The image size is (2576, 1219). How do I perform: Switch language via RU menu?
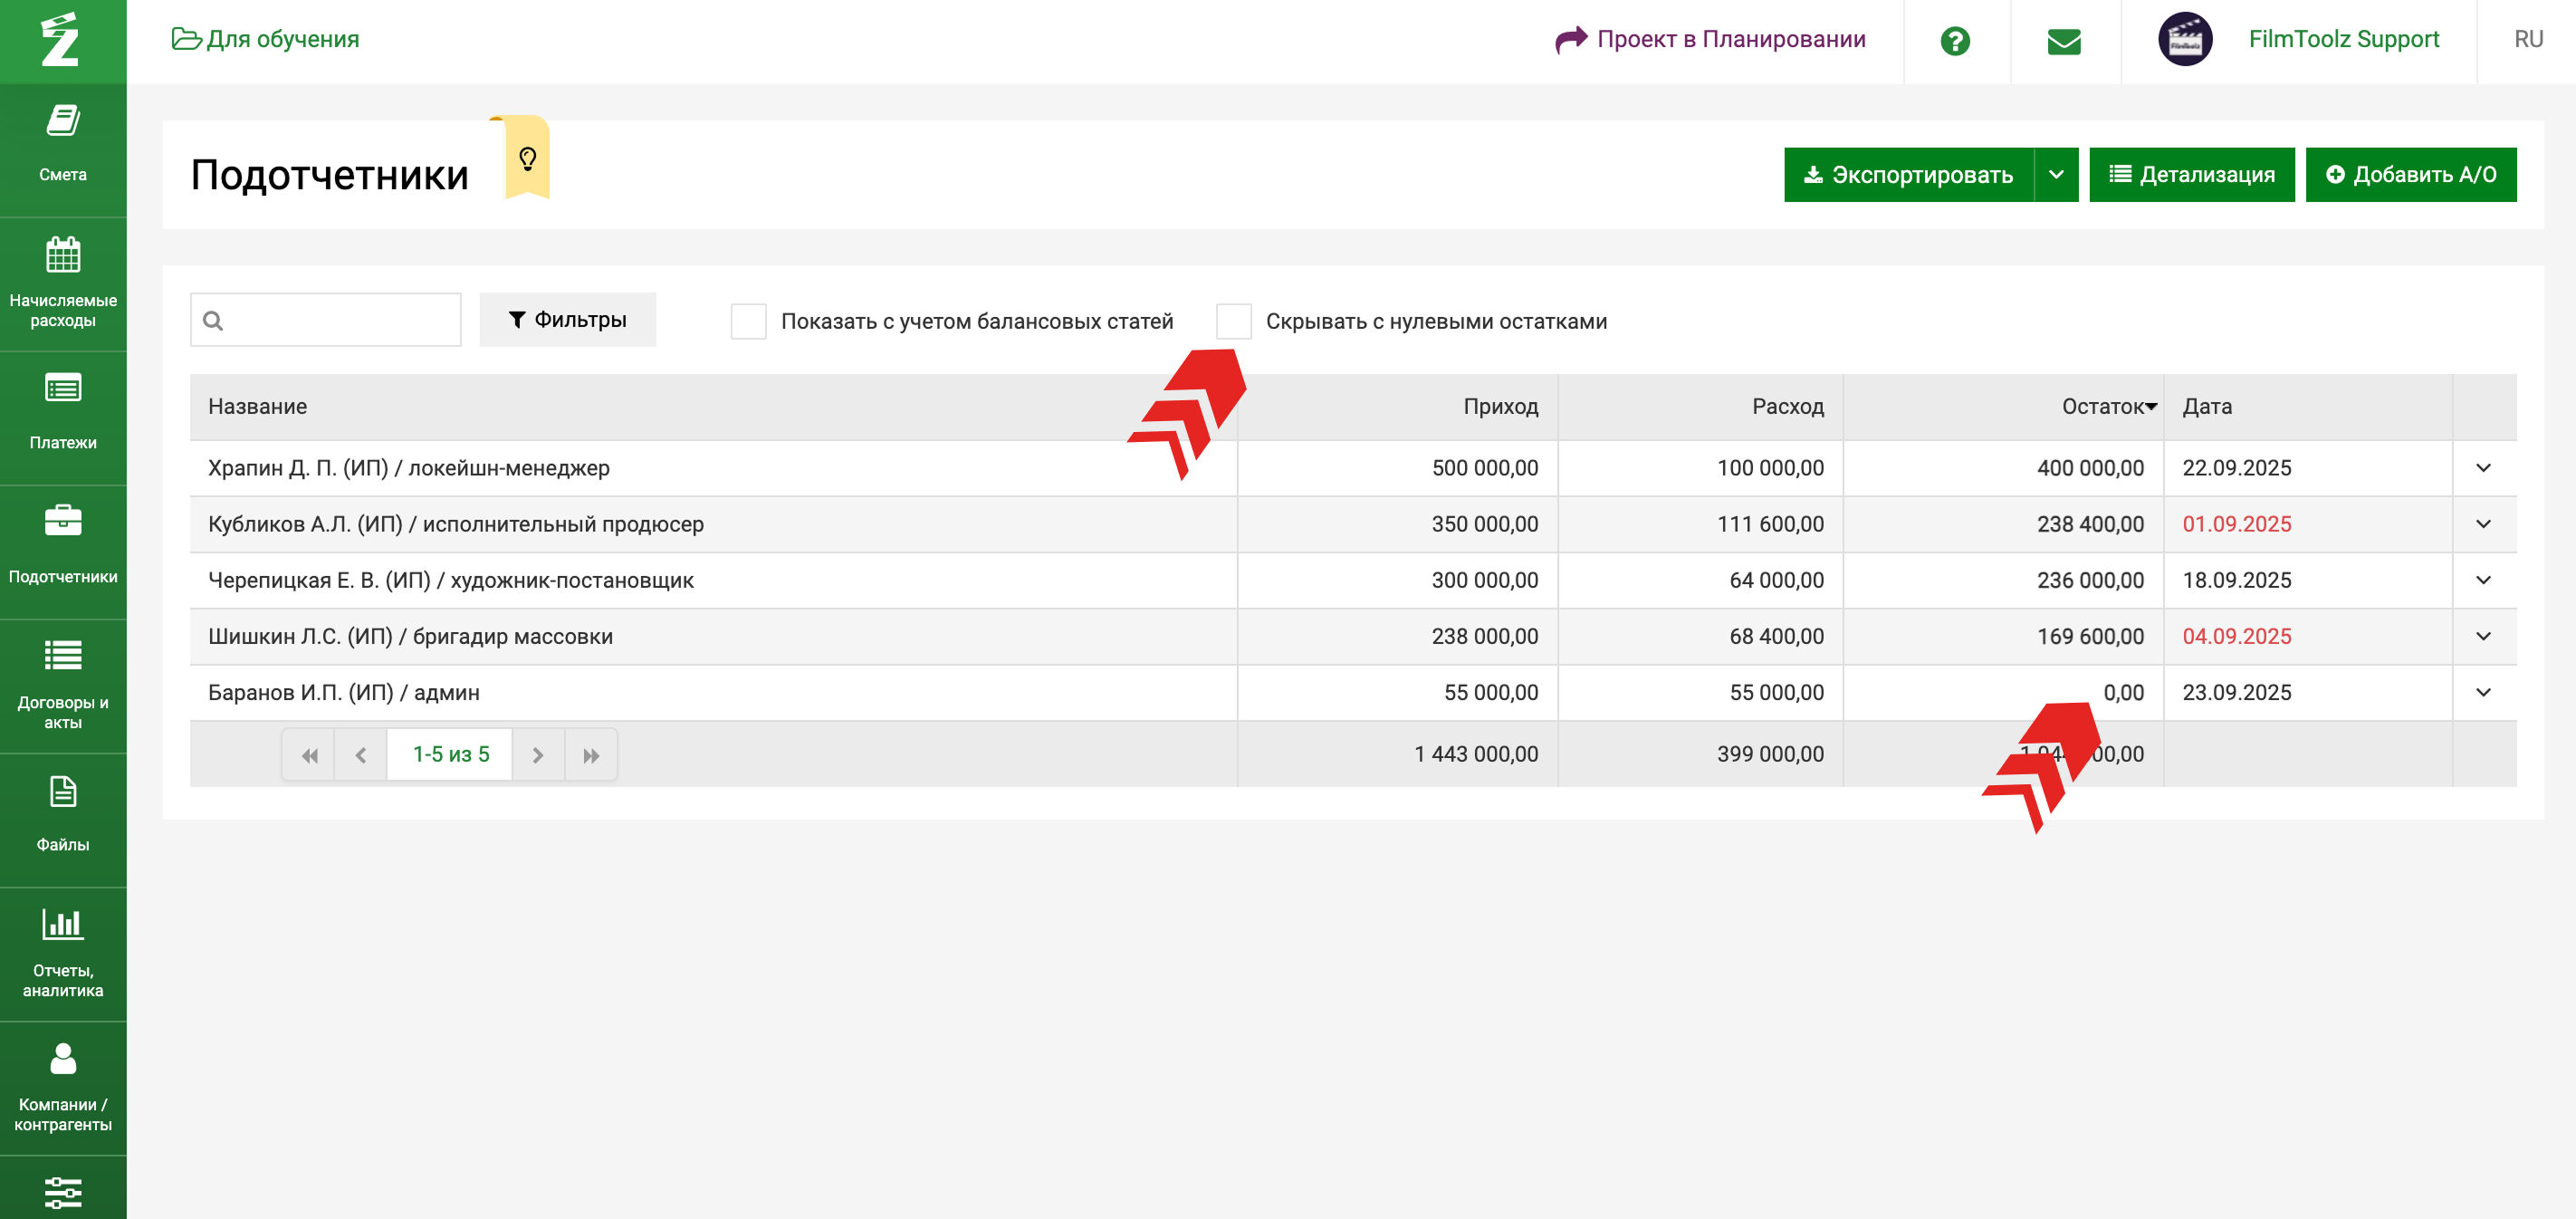(x=2527, y=39)
